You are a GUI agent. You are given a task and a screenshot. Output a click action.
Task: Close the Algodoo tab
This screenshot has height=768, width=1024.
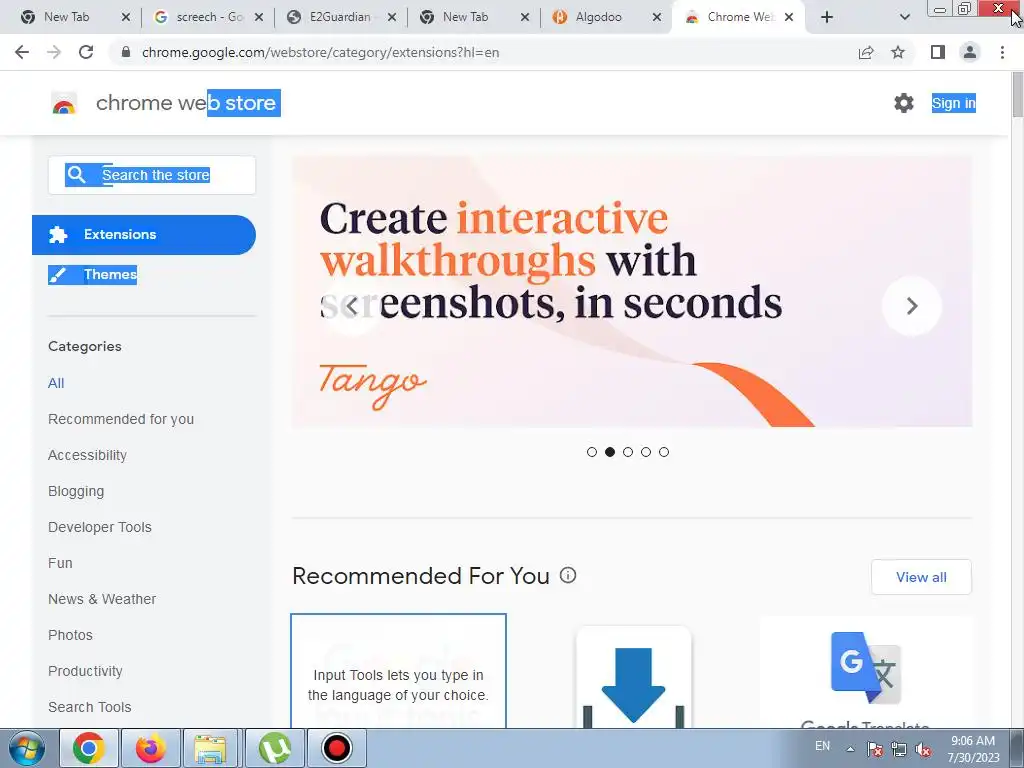pos(657,17)
